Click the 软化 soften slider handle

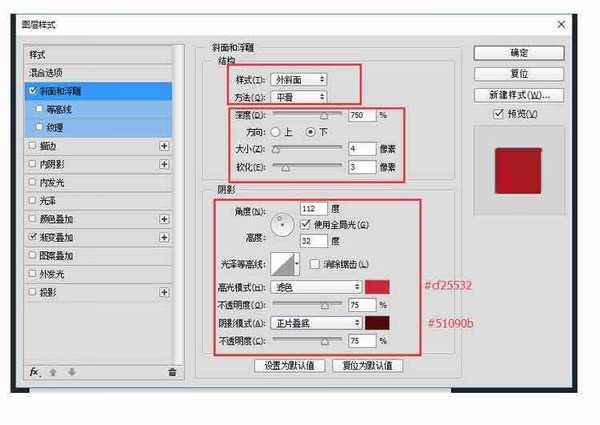click(285, 168)
